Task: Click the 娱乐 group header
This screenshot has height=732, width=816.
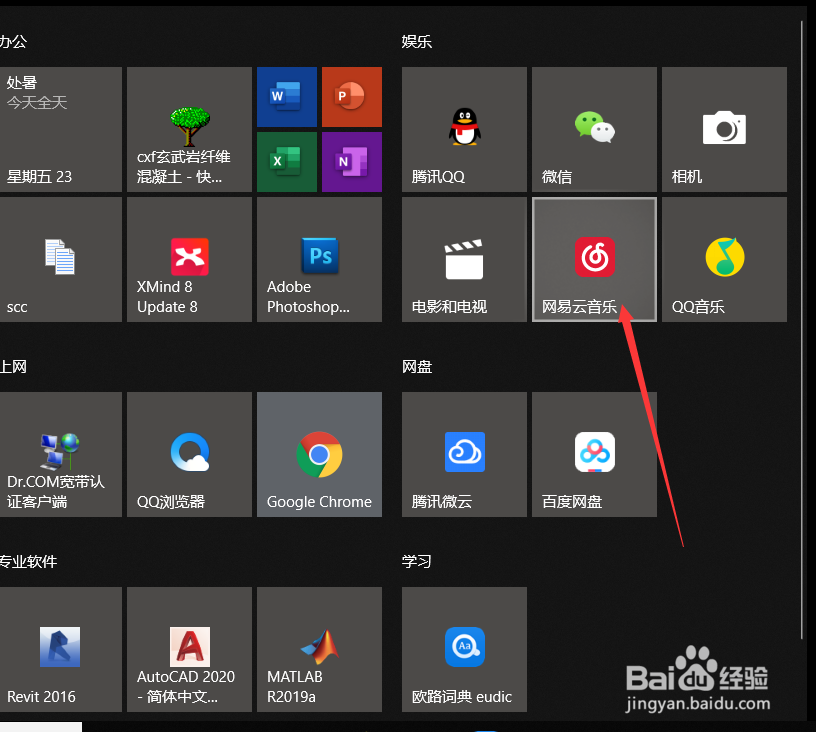Action: point(417,42)
